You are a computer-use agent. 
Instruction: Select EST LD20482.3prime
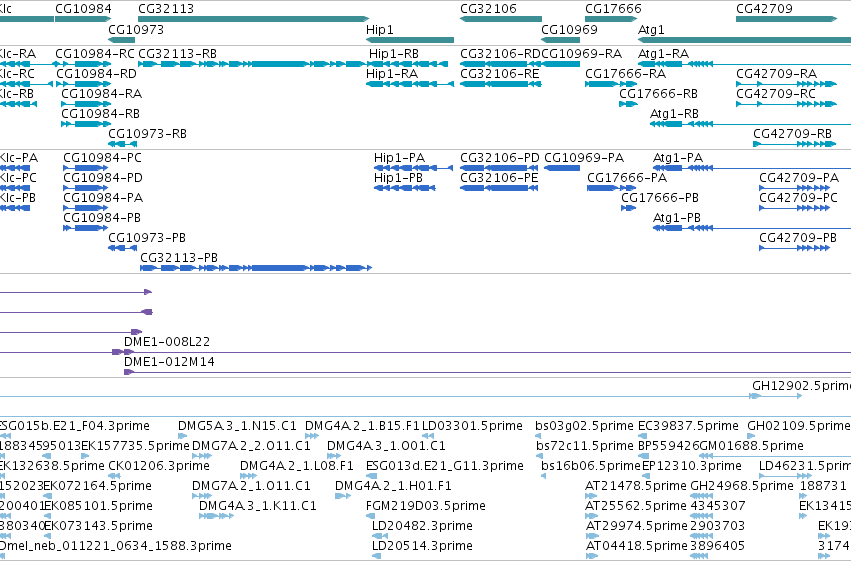pyautogui.click(x=422, y=526)
